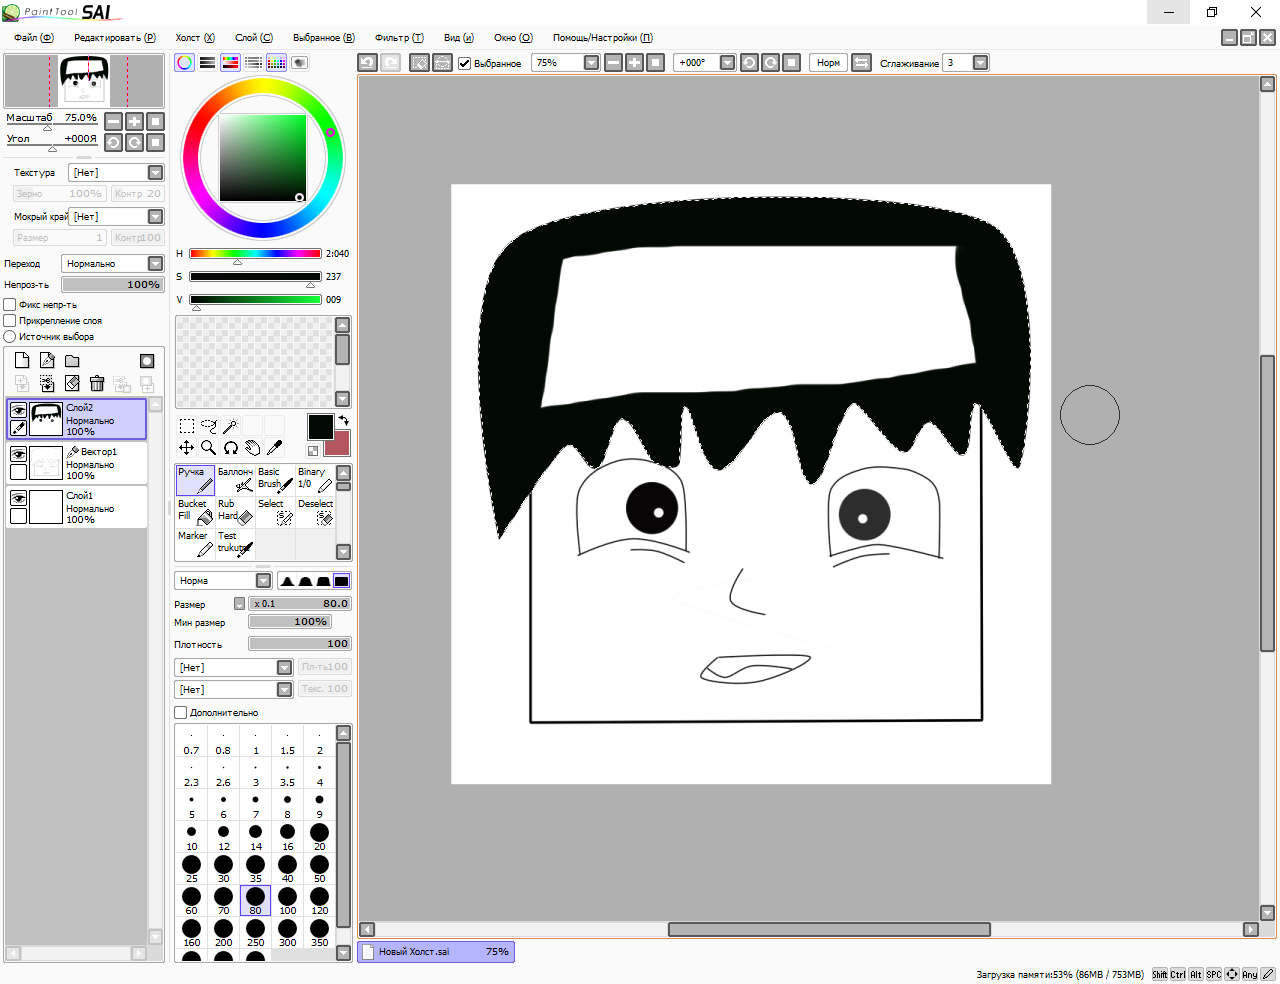Flip the canvas view horizontally

861,62
